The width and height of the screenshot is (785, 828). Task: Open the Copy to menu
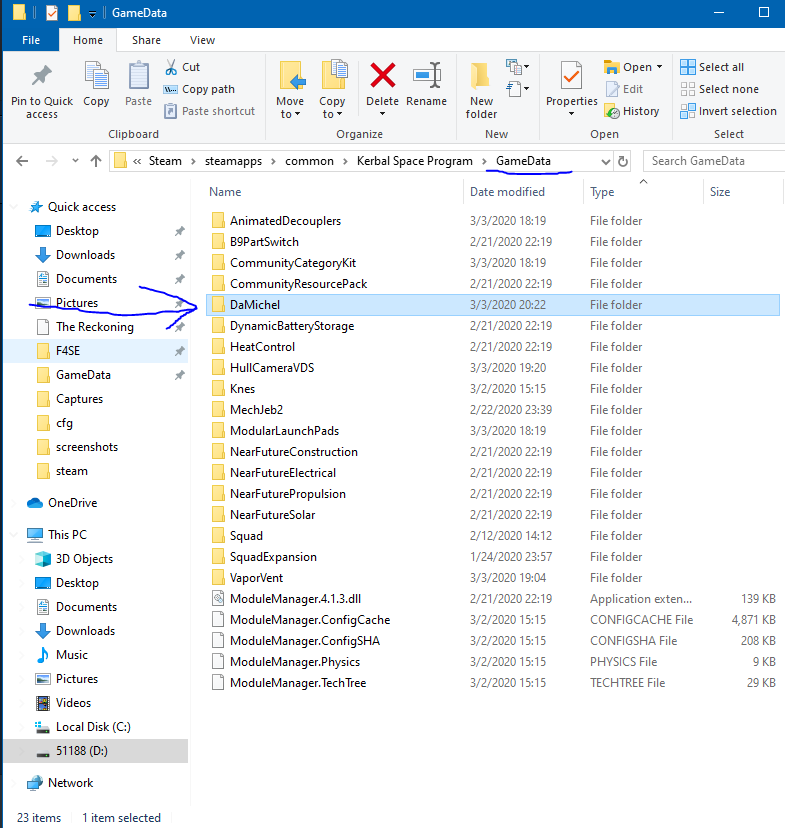(332, 90)
